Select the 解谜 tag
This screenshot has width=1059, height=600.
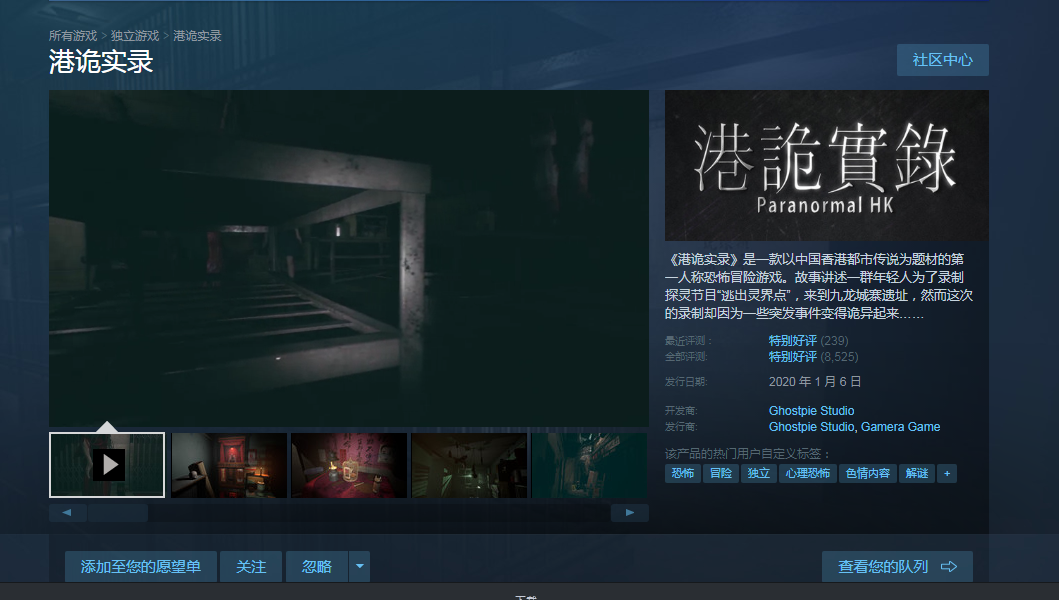(x=916, y=474)
